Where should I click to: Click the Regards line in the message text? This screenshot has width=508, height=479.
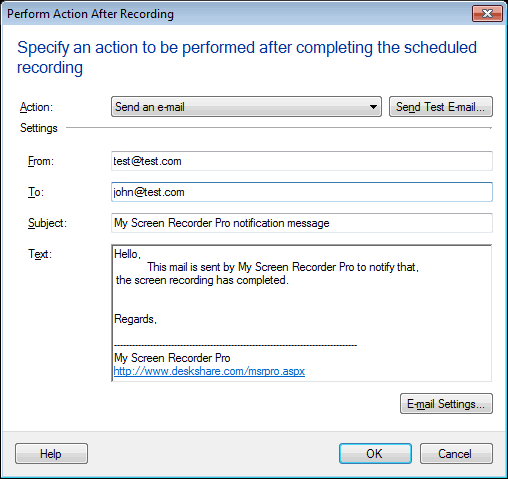[x=135, y=319]
